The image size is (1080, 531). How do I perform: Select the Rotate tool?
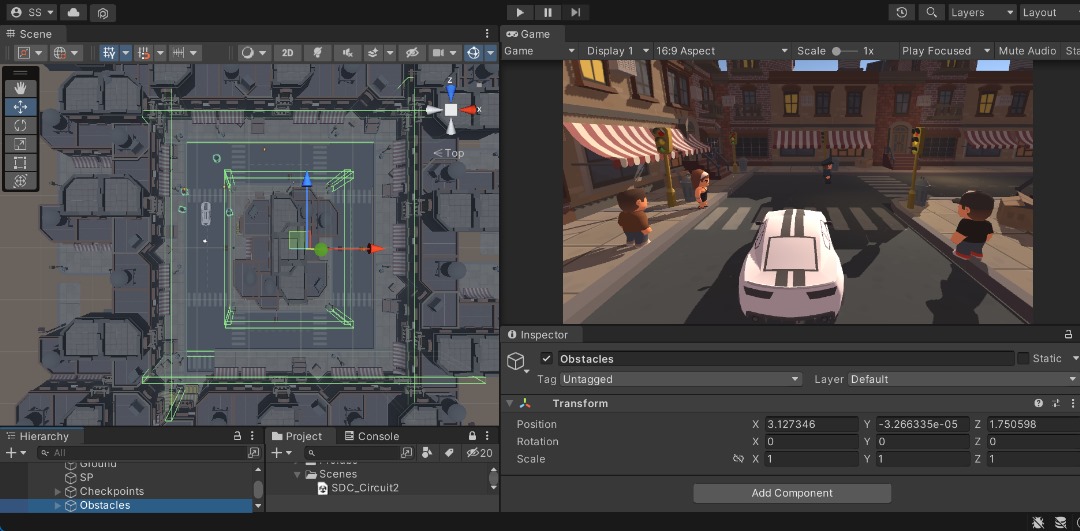(20, 125)
